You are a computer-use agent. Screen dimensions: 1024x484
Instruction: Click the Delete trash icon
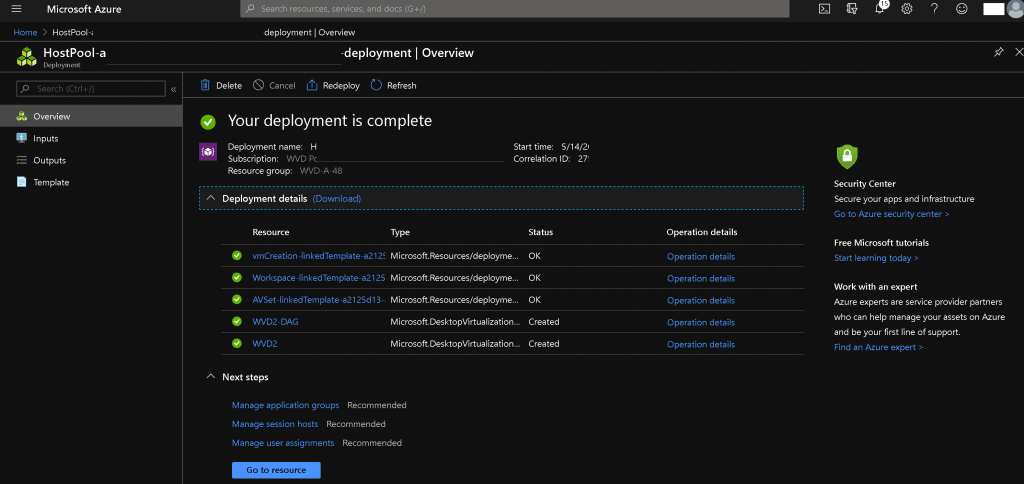coord(205,85)
